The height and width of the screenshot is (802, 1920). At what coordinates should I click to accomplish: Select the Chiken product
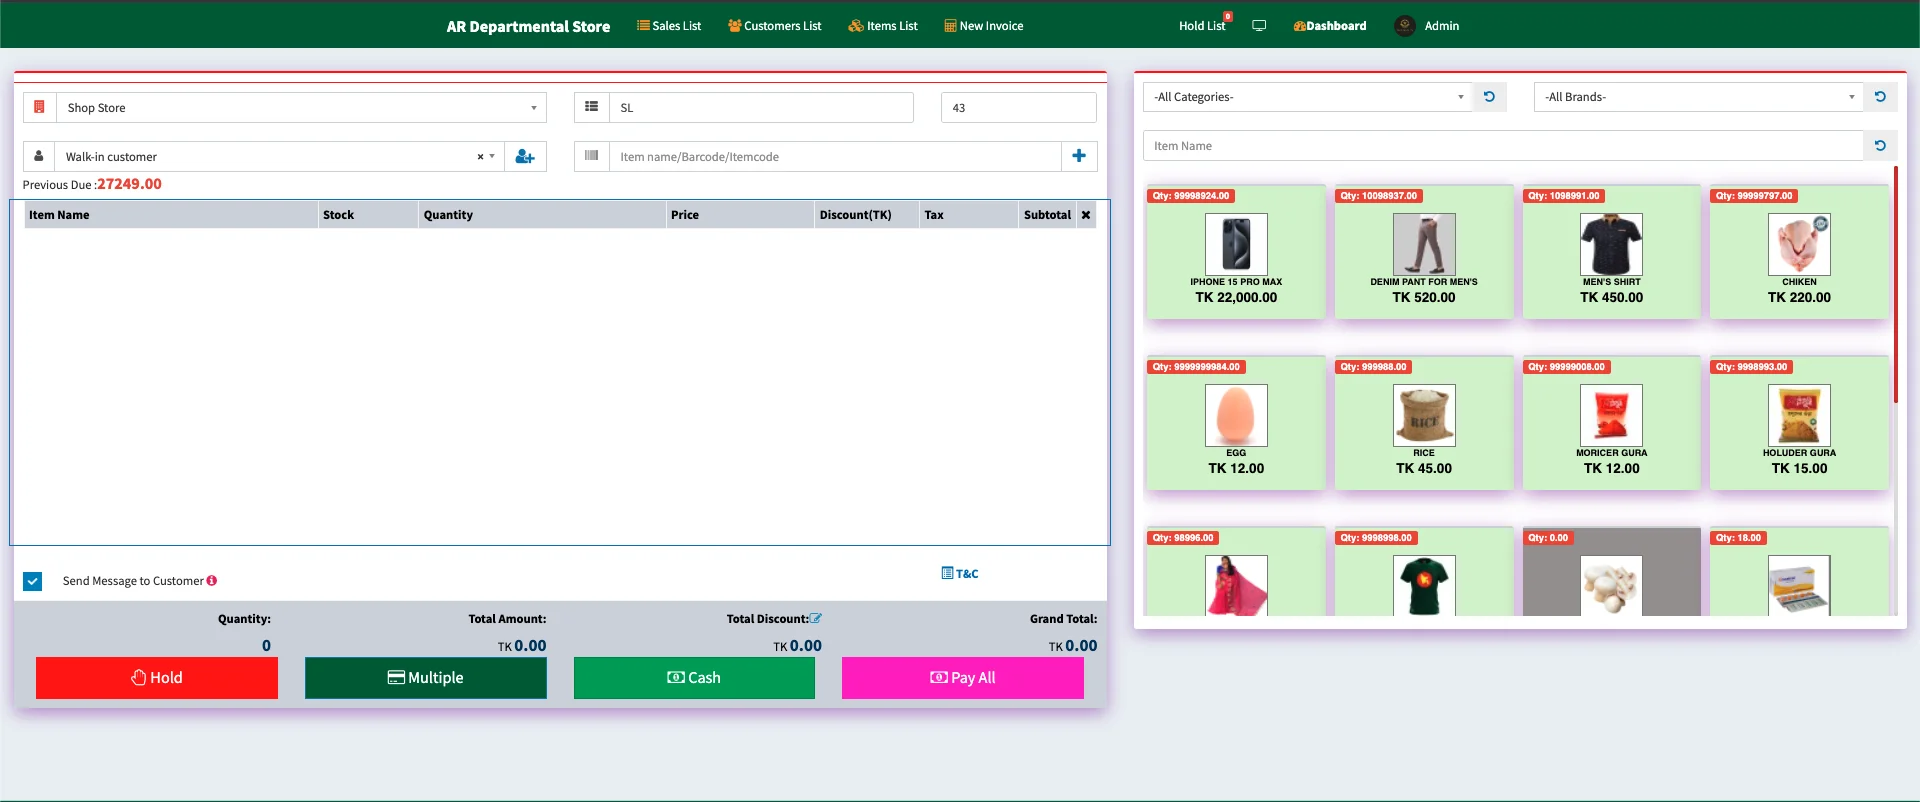1799,252
